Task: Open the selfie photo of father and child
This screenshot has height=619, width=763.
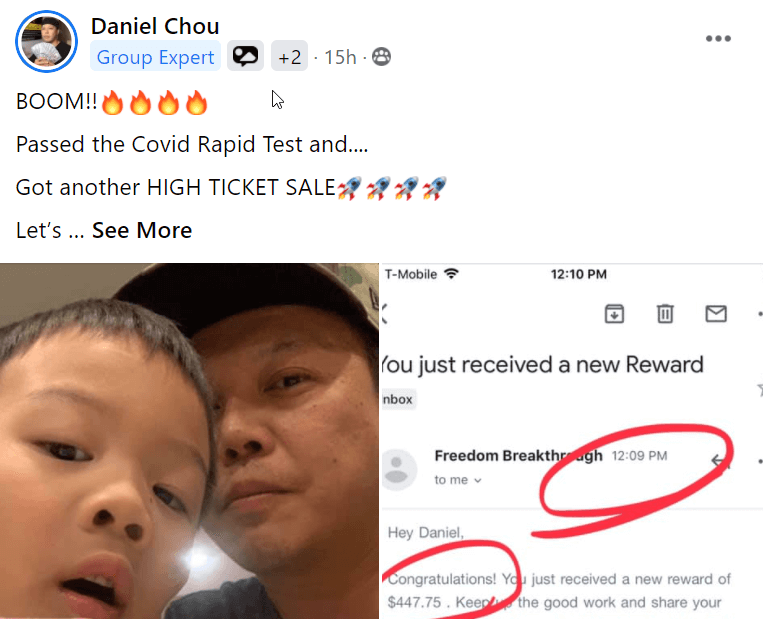Action: pos(189,441)
